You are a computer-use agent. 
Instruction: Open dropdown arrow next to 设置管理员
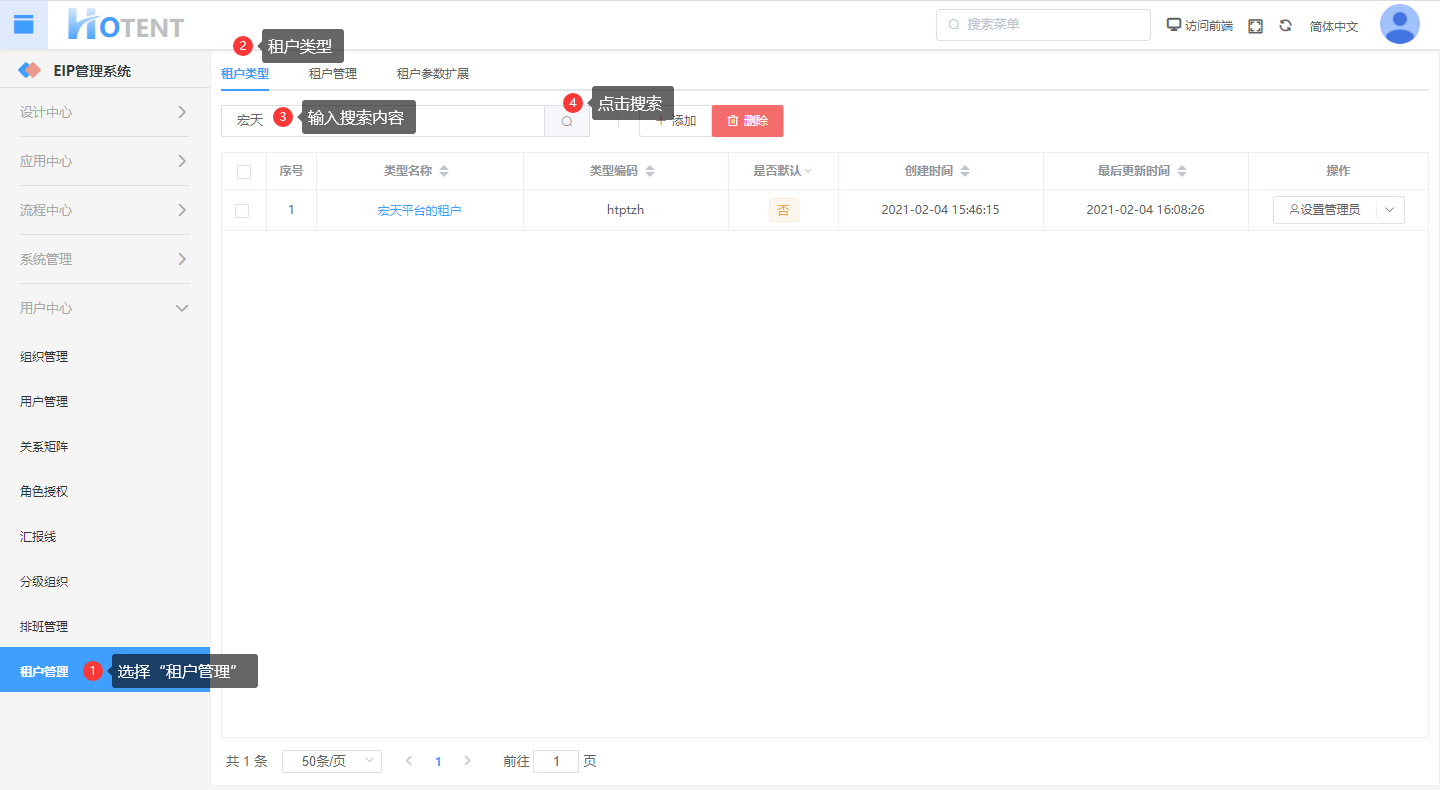pyautogui.click(x=1390, y=210)
